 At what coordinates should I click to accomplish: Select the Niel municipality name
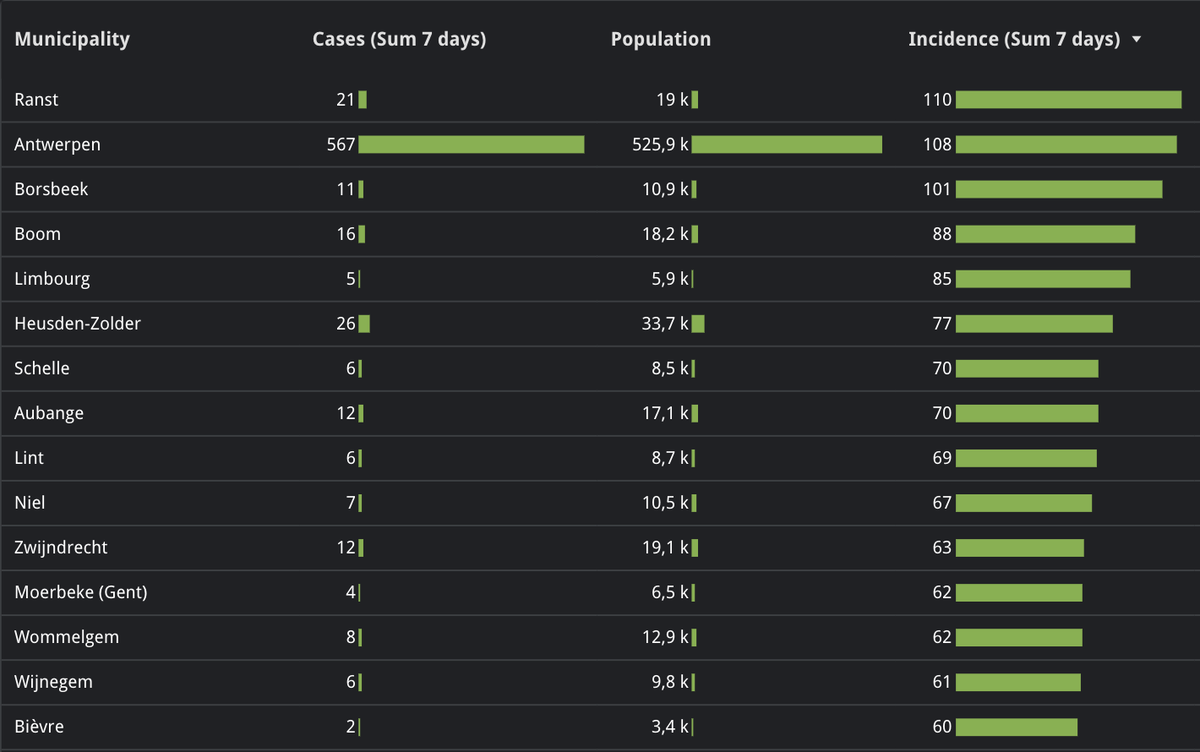point(30,503)
